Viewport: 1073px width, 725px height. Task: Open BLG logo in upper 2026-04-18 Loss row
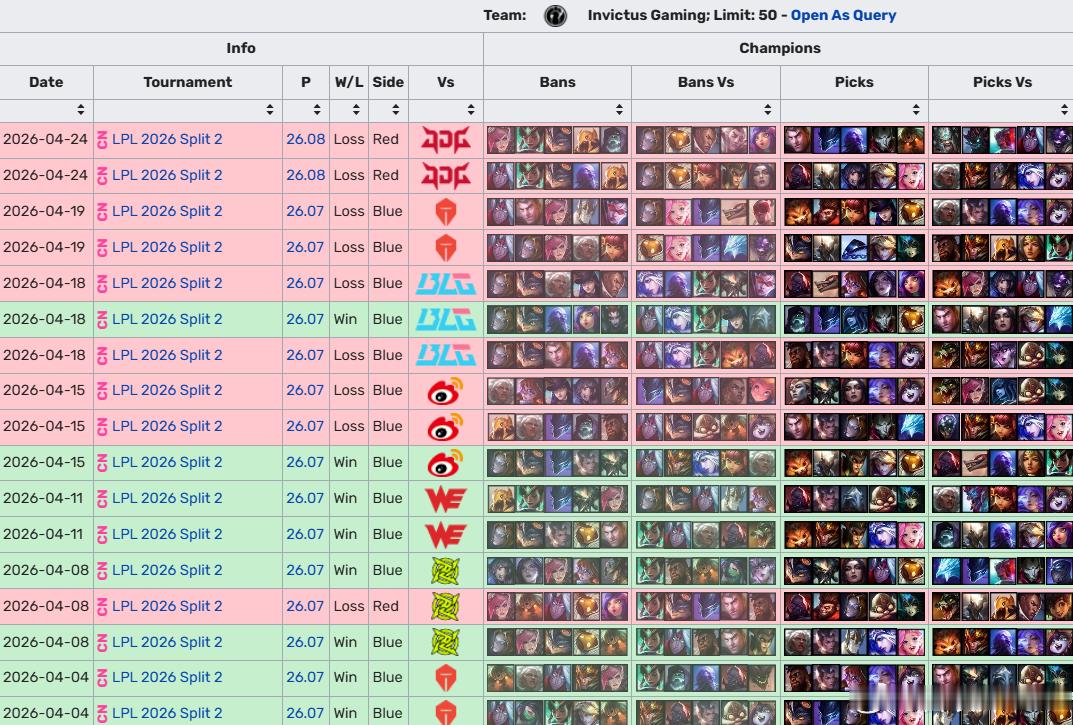(x=445, y=283)
